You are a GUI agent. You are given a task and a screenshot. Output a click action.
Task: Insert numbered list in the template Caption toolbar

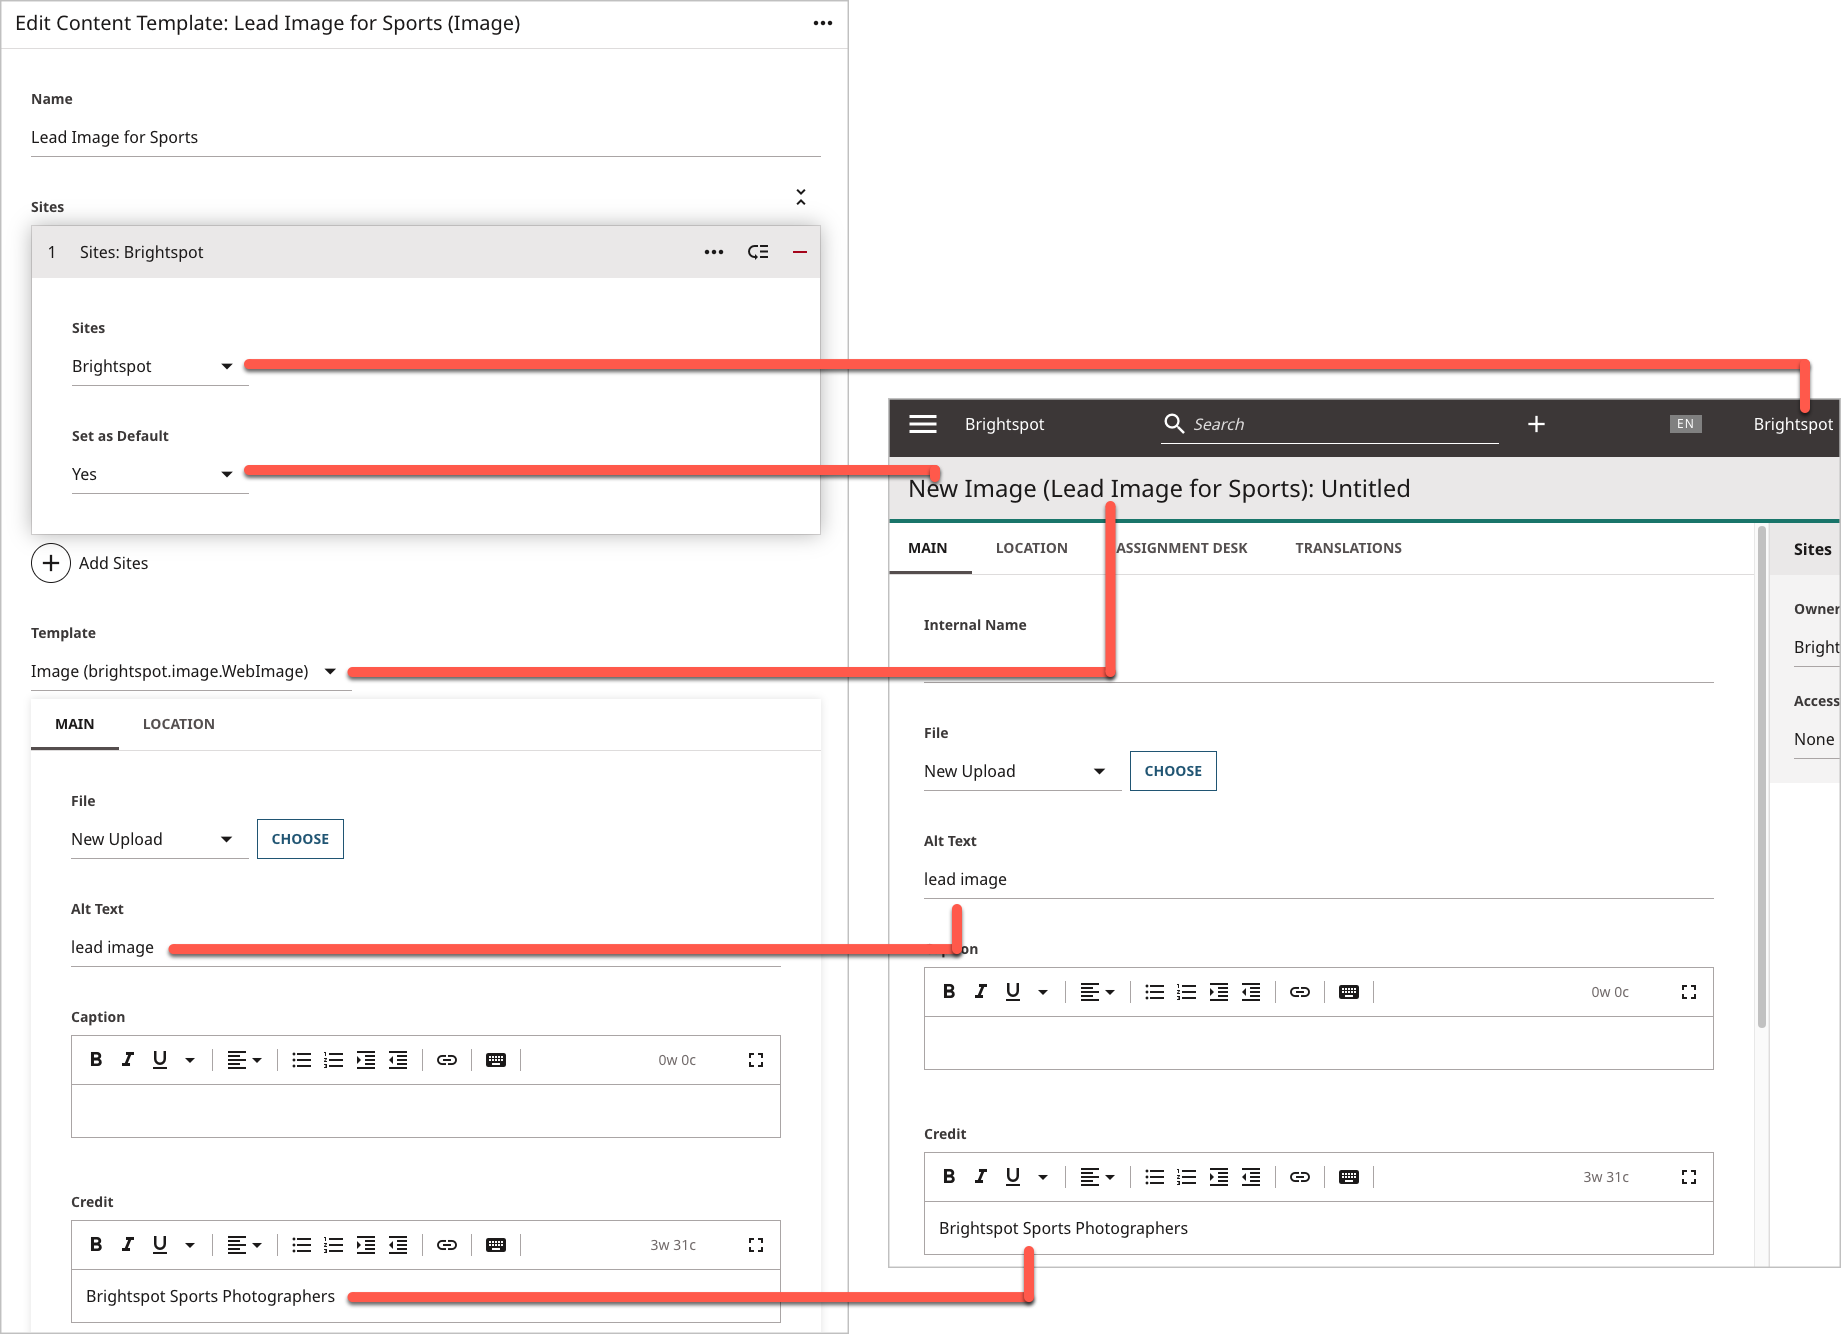pos(334,1060)
